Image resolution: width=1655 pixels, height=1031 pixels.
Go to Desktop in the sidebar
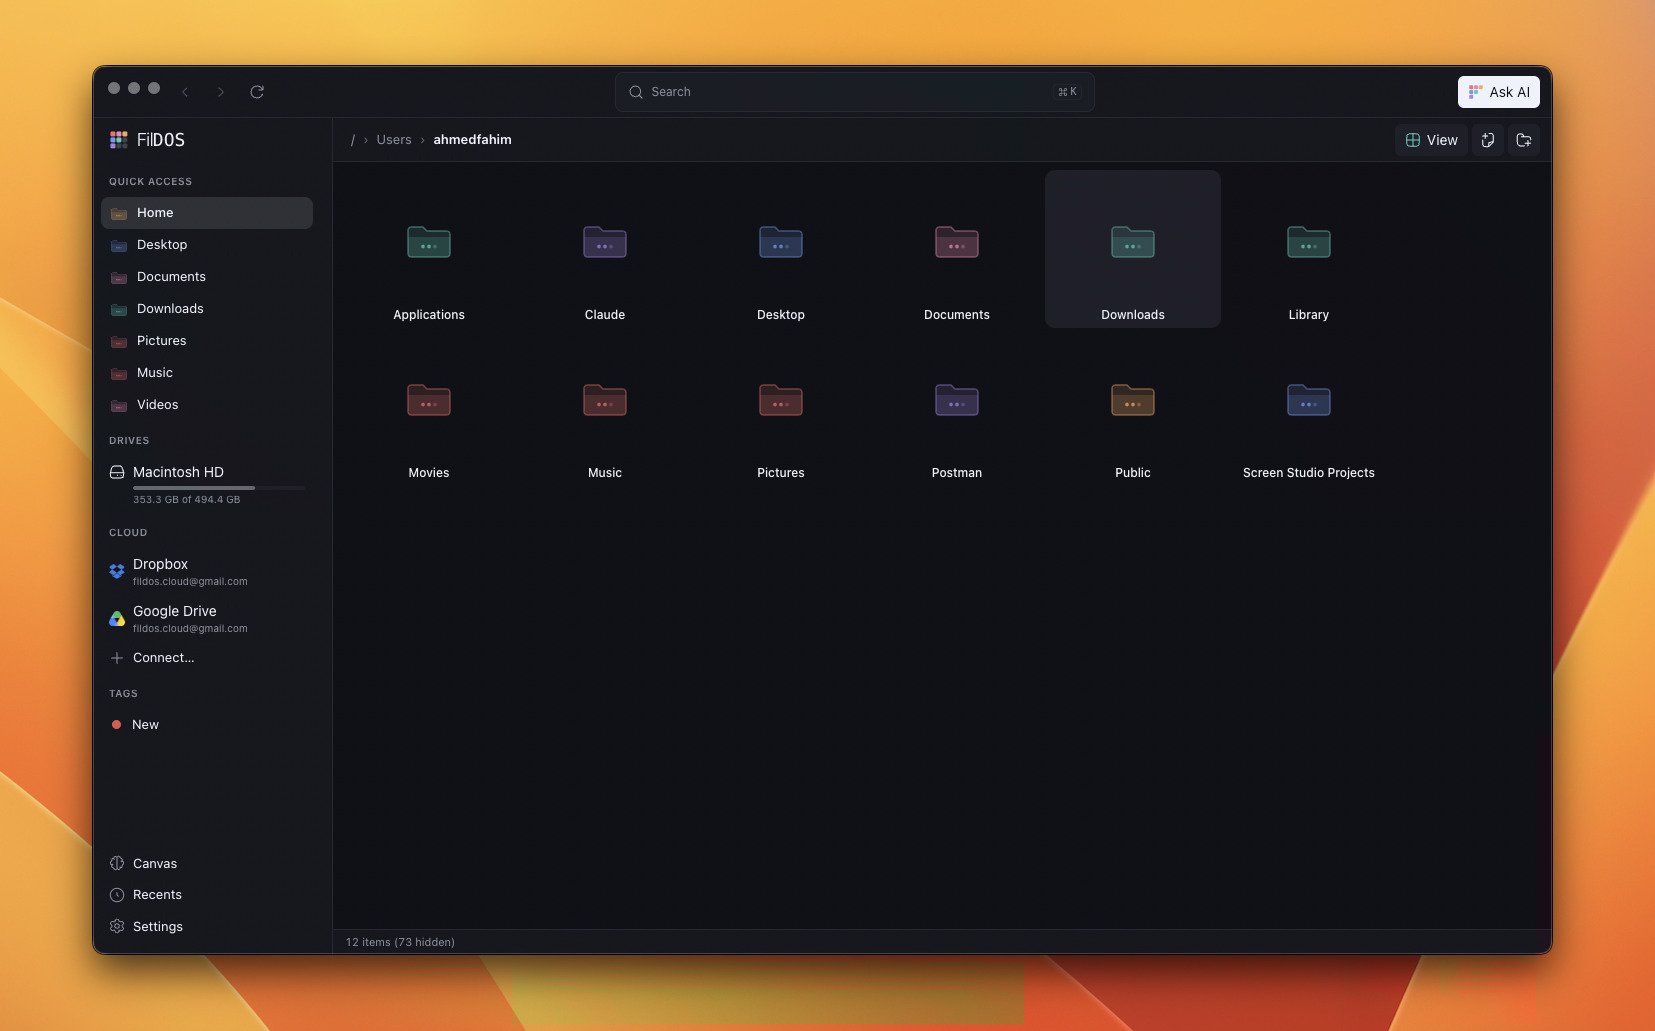[x=207, y=245]
